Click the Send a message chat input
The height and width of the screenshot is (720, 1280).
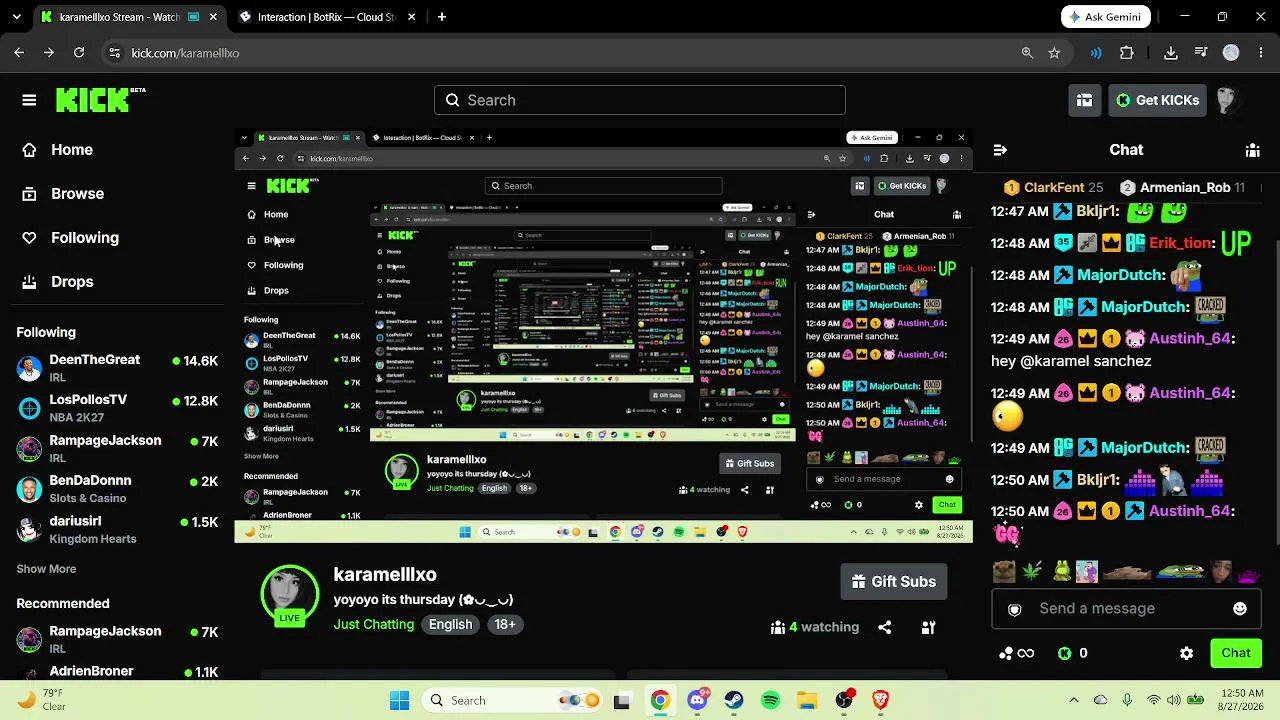pyautogui.click(x=1125, y=609)
